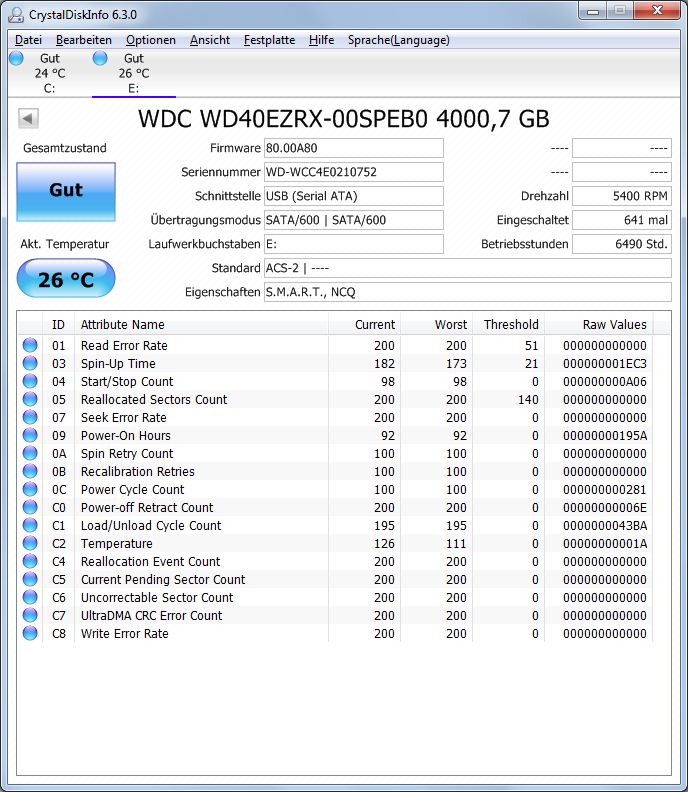Screen dimensions: 688x792
Task: Click status orb for Recalibration Retries
Action: (30, 471)
